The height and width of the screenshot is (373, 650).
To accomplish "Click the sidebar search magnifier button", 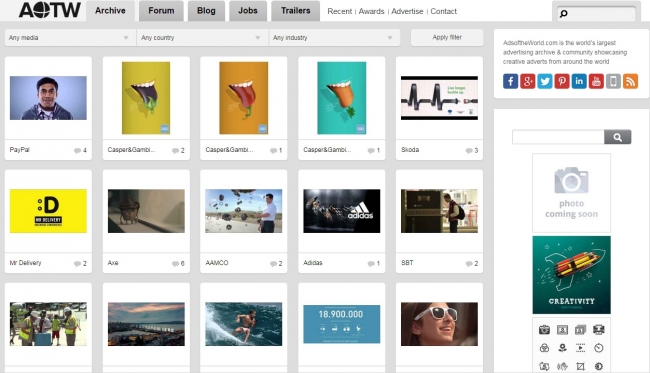I will 617,137.
